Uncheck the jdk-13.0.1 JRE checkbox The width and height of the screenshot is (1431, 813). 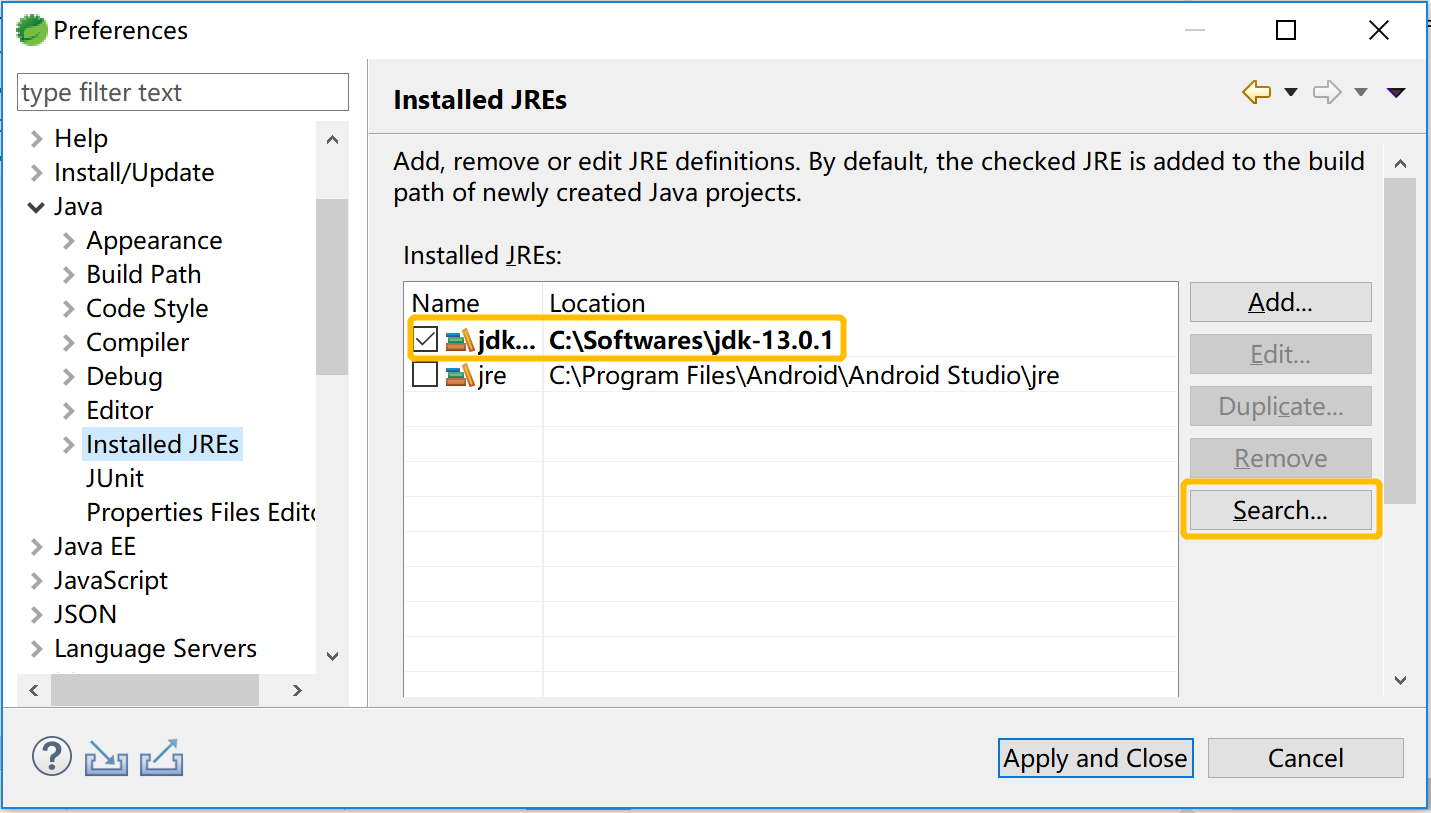pos(425,341)
